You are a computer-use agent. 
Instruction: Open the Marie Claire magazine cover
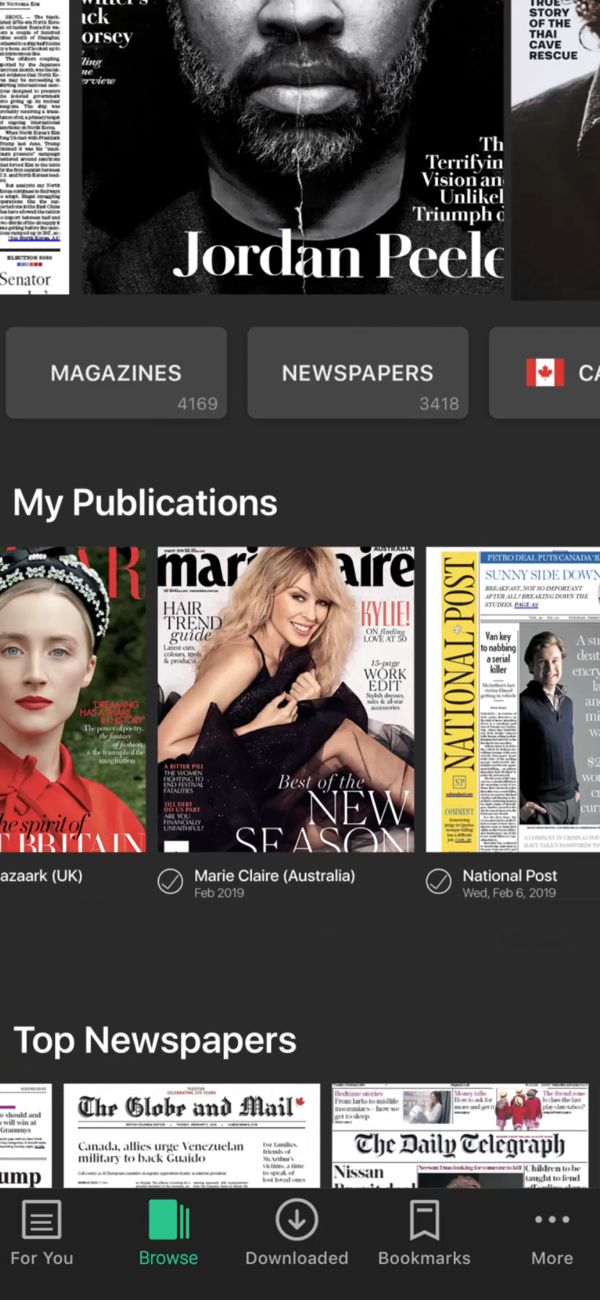click(286, 700)
